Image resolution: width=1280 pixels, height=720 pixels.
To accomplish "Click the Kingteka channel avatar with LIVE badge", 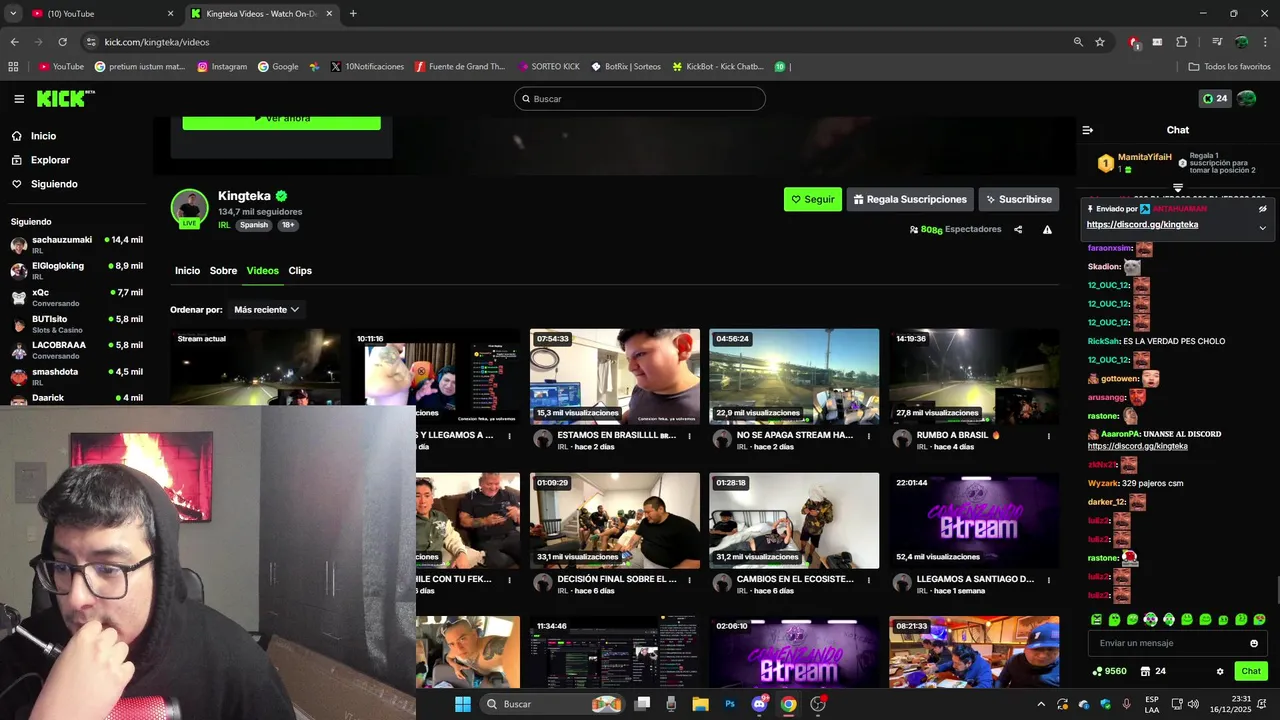I will 189,208.
